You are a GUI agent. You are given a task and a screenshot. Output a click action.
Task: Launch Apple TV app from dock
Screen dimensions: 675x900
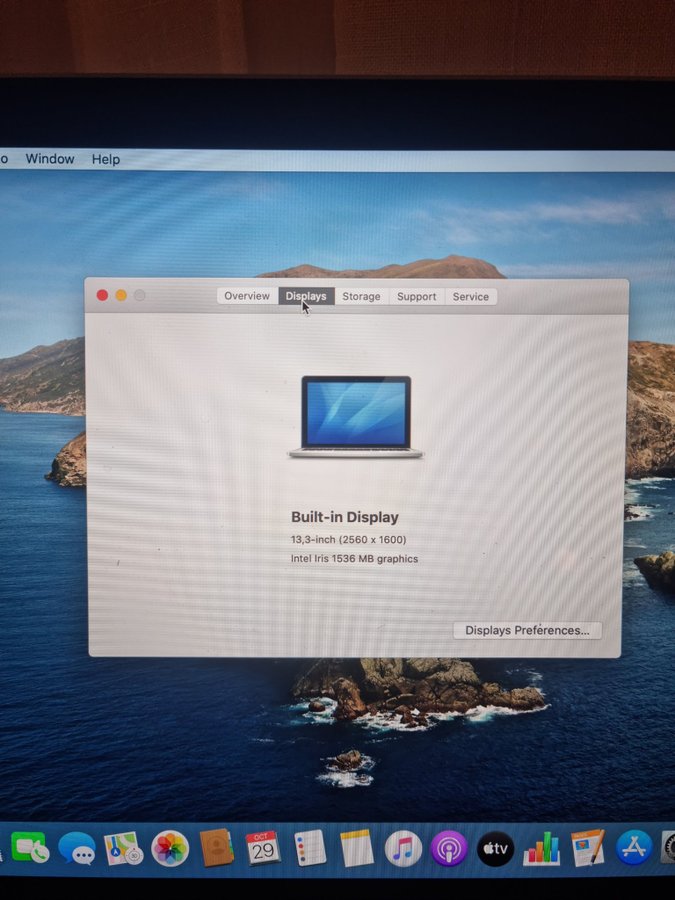click(x=495, y=848)
